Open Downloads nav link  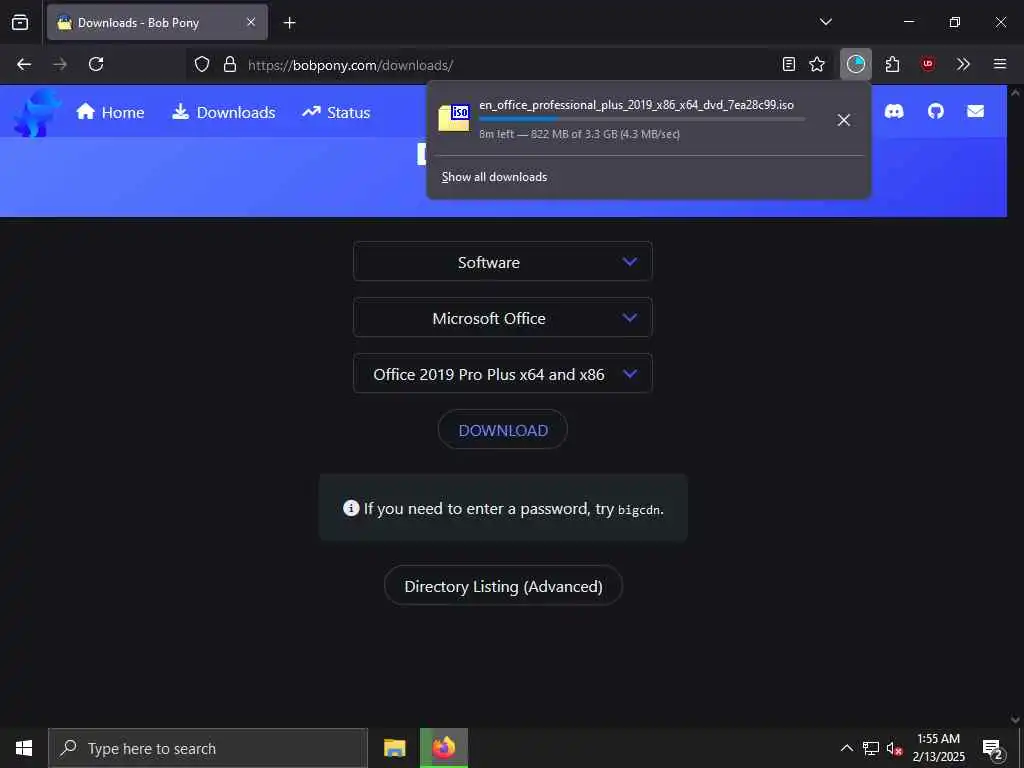(223, 112)
